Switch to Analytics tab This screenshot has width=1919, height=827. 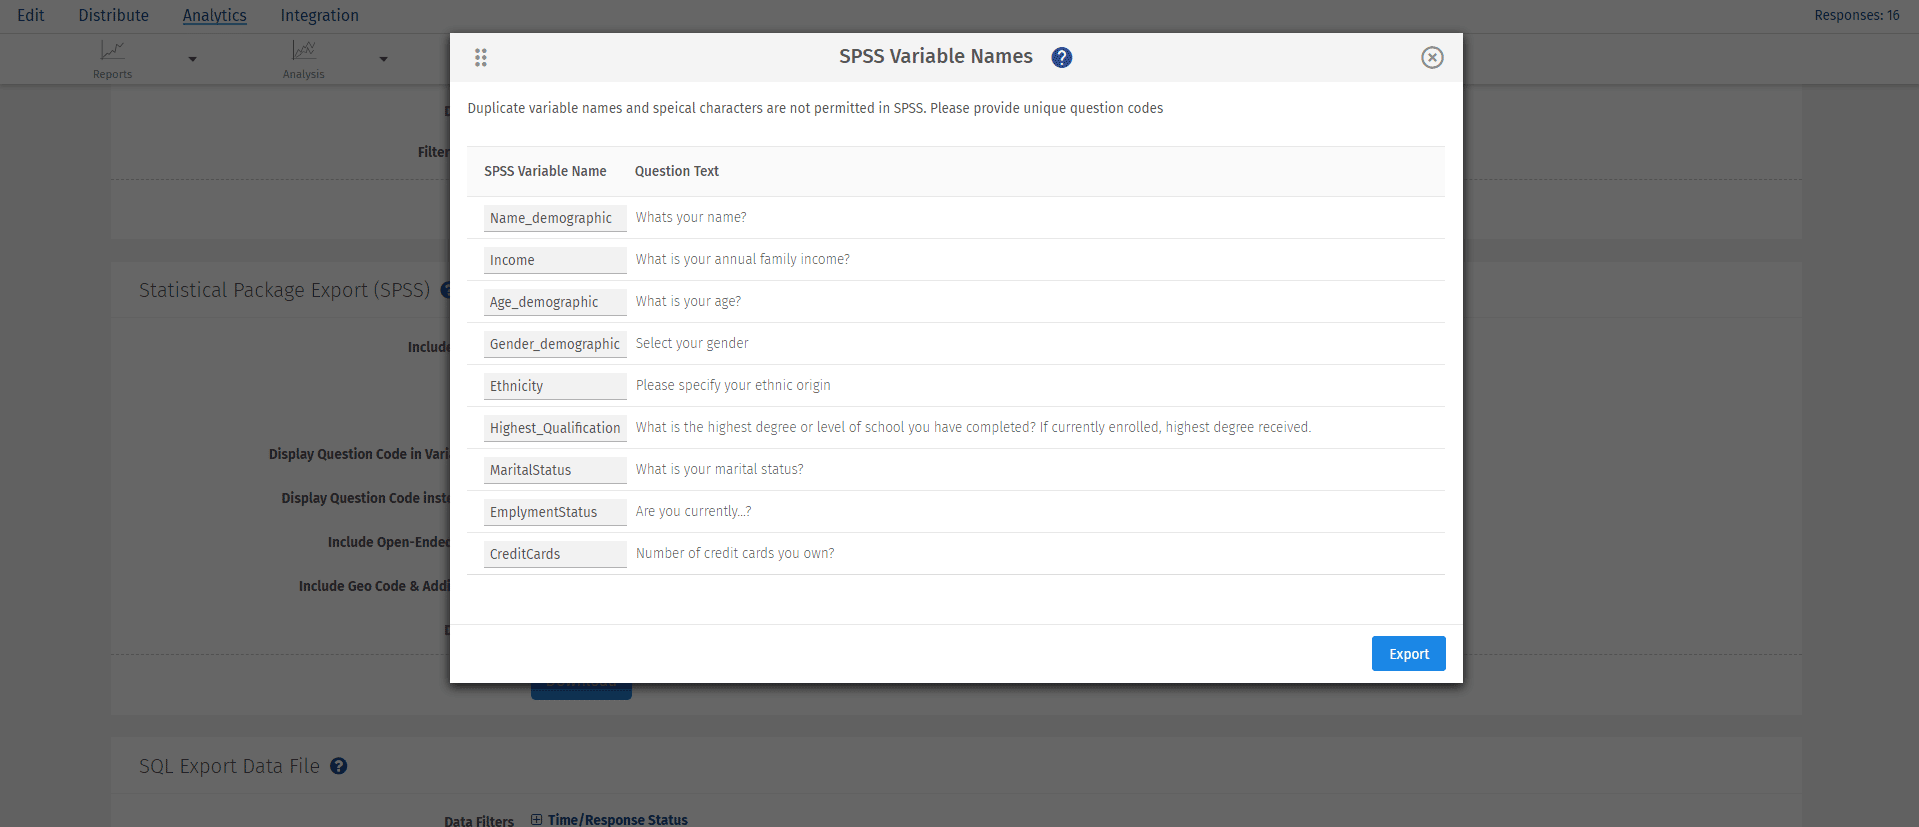[x=215, y=16]
